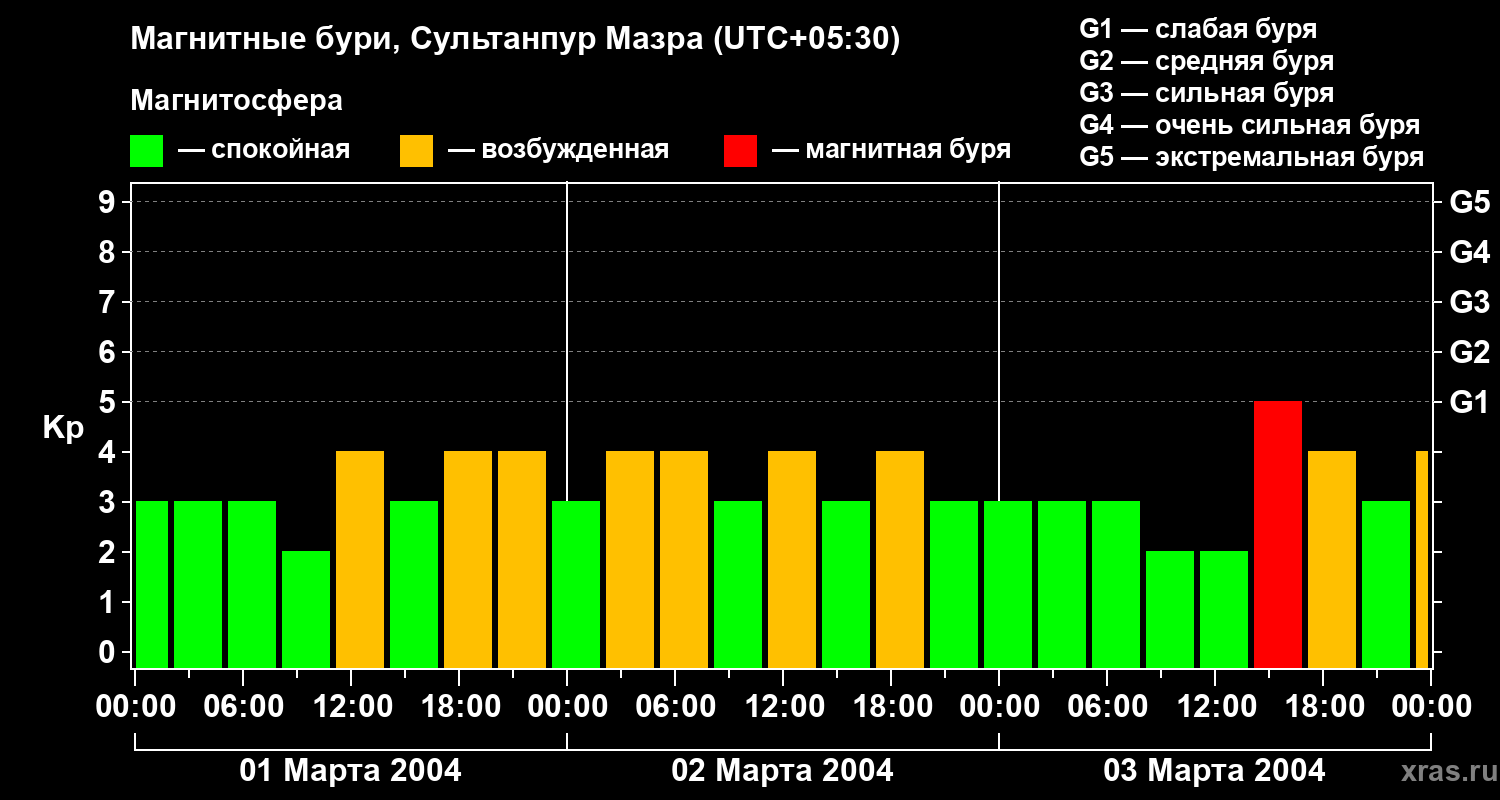This screenshot has height=800, width=1500.
Task: Click the Kp axis value '6'
Action: click(109, 352)
